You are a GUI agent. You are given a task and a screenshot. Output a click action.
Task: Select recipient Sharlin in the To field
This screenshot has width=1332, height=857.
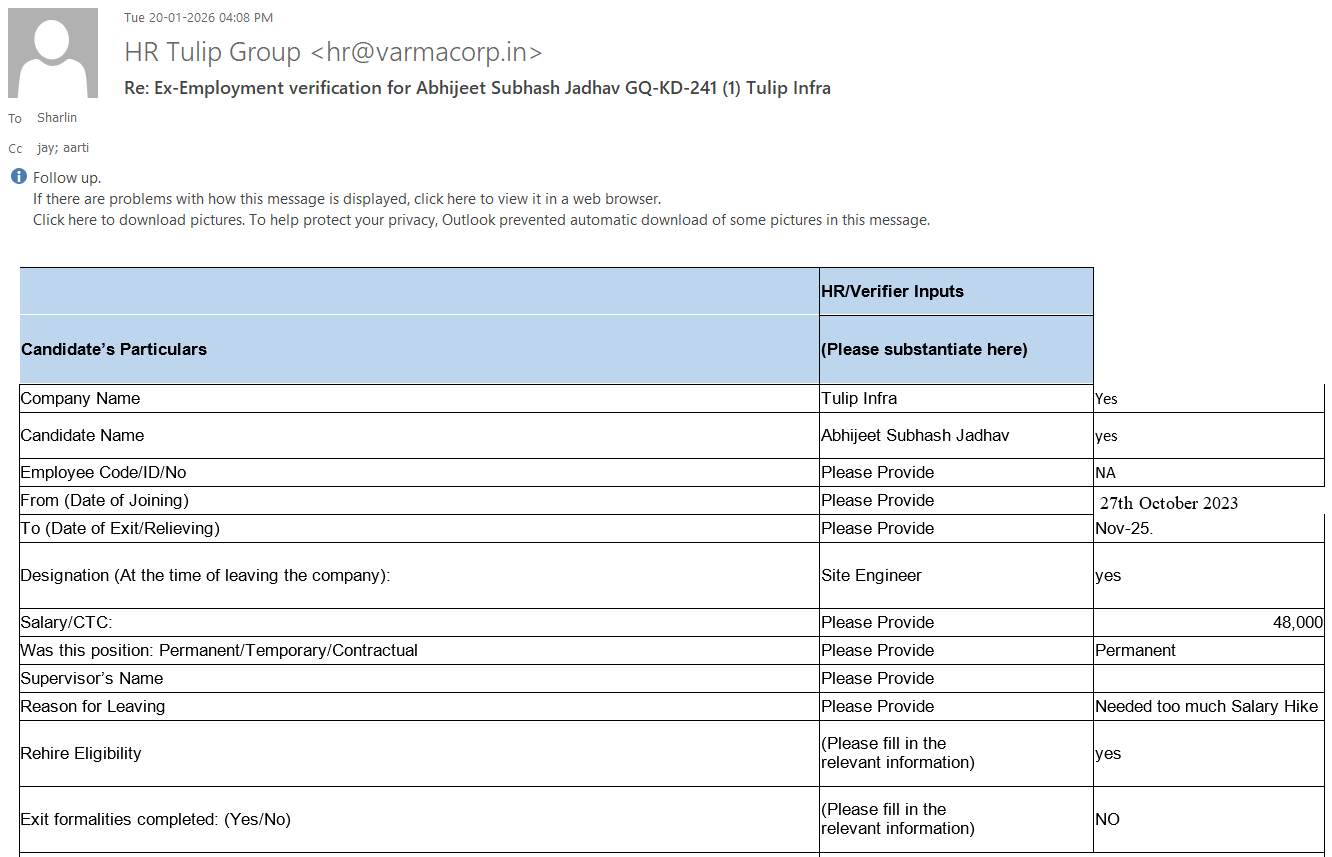pyautogui.click(x=57, y=118)
